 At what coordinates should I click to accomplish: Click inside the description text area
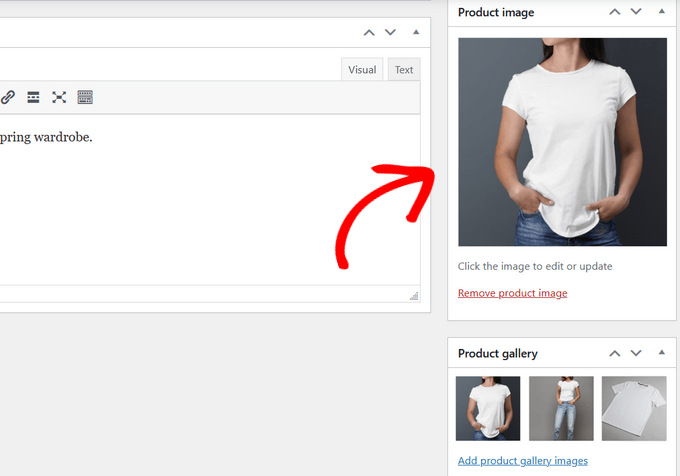point(200,200)
